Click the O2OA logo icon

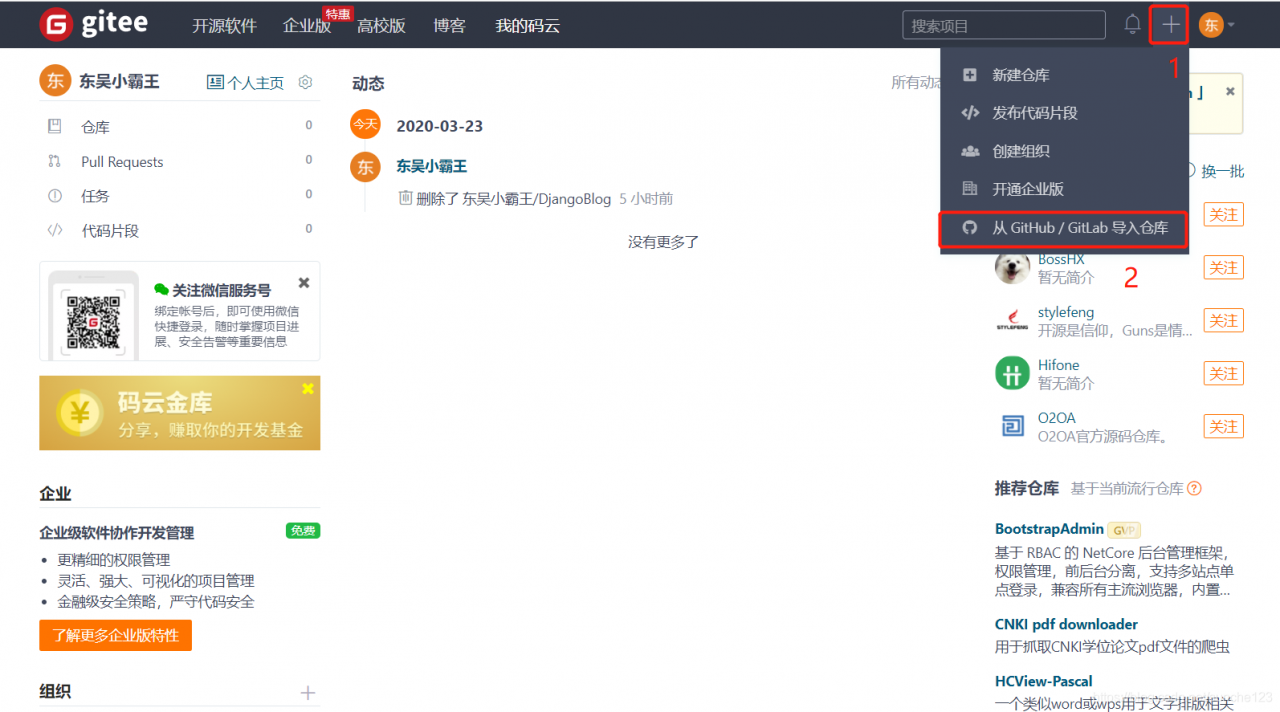[1012, 427]
